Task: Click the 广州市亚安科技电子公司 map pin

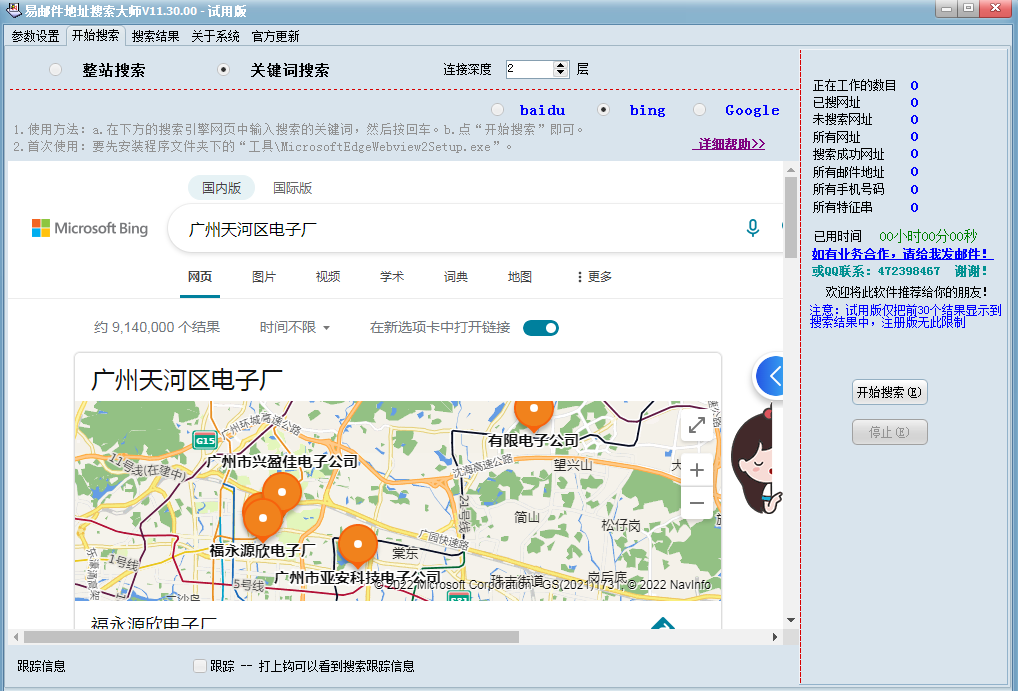Action: coord(357,545)
